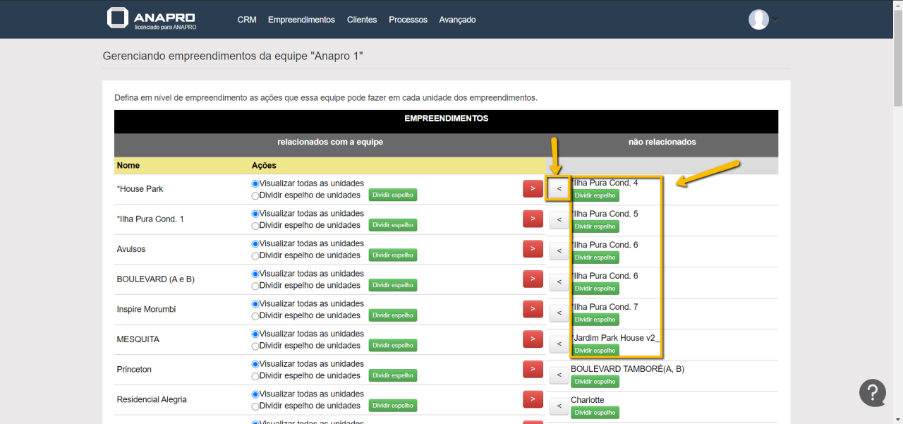
Task: Click Dividir espelho button for MESQUITA
Action: [x=393, y=345]
